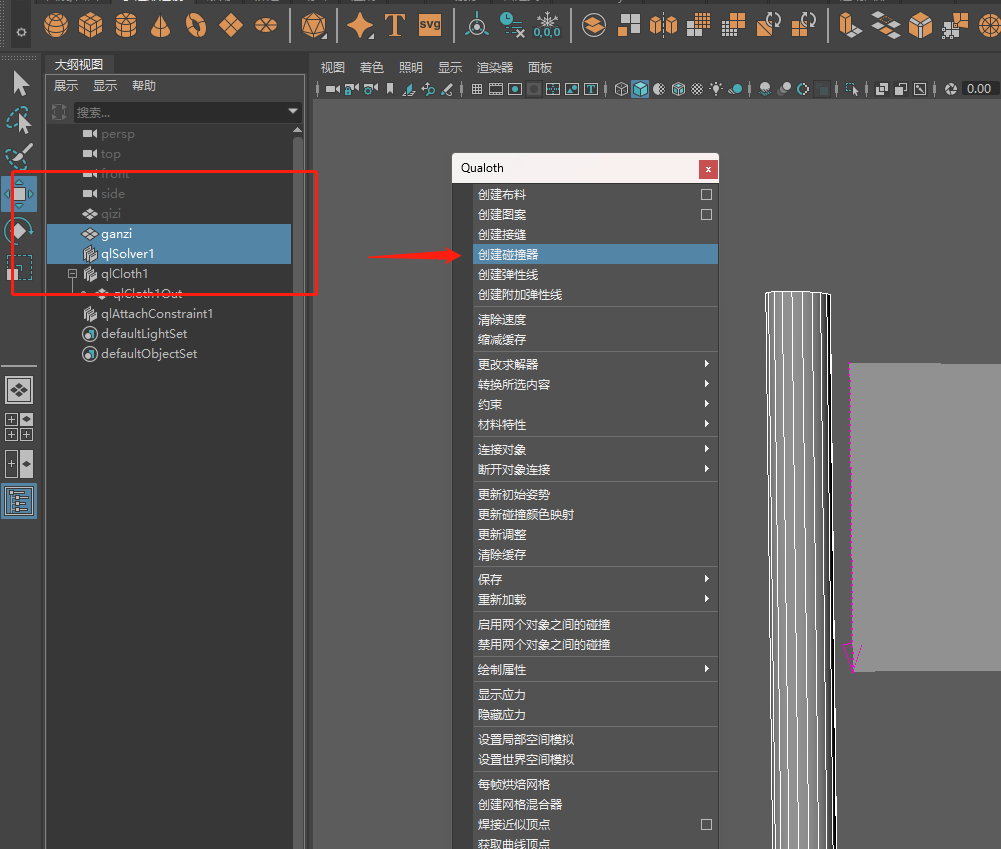
Task: Click the outliner search field
Action: coord(179,112)
